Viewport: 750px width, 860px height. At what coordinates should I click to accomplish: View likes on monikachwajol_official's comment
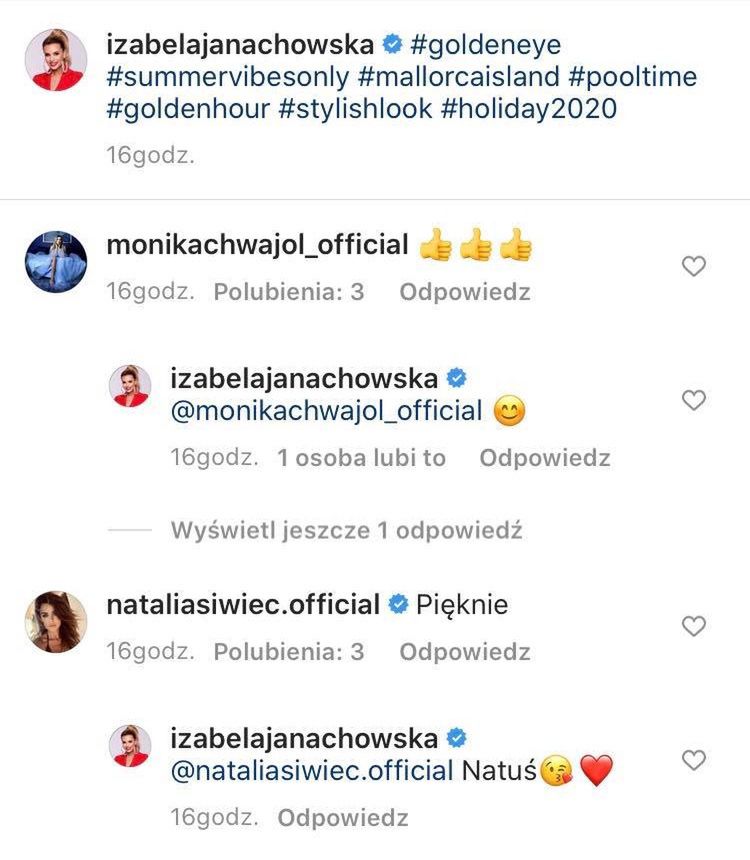tap(288, 292)
